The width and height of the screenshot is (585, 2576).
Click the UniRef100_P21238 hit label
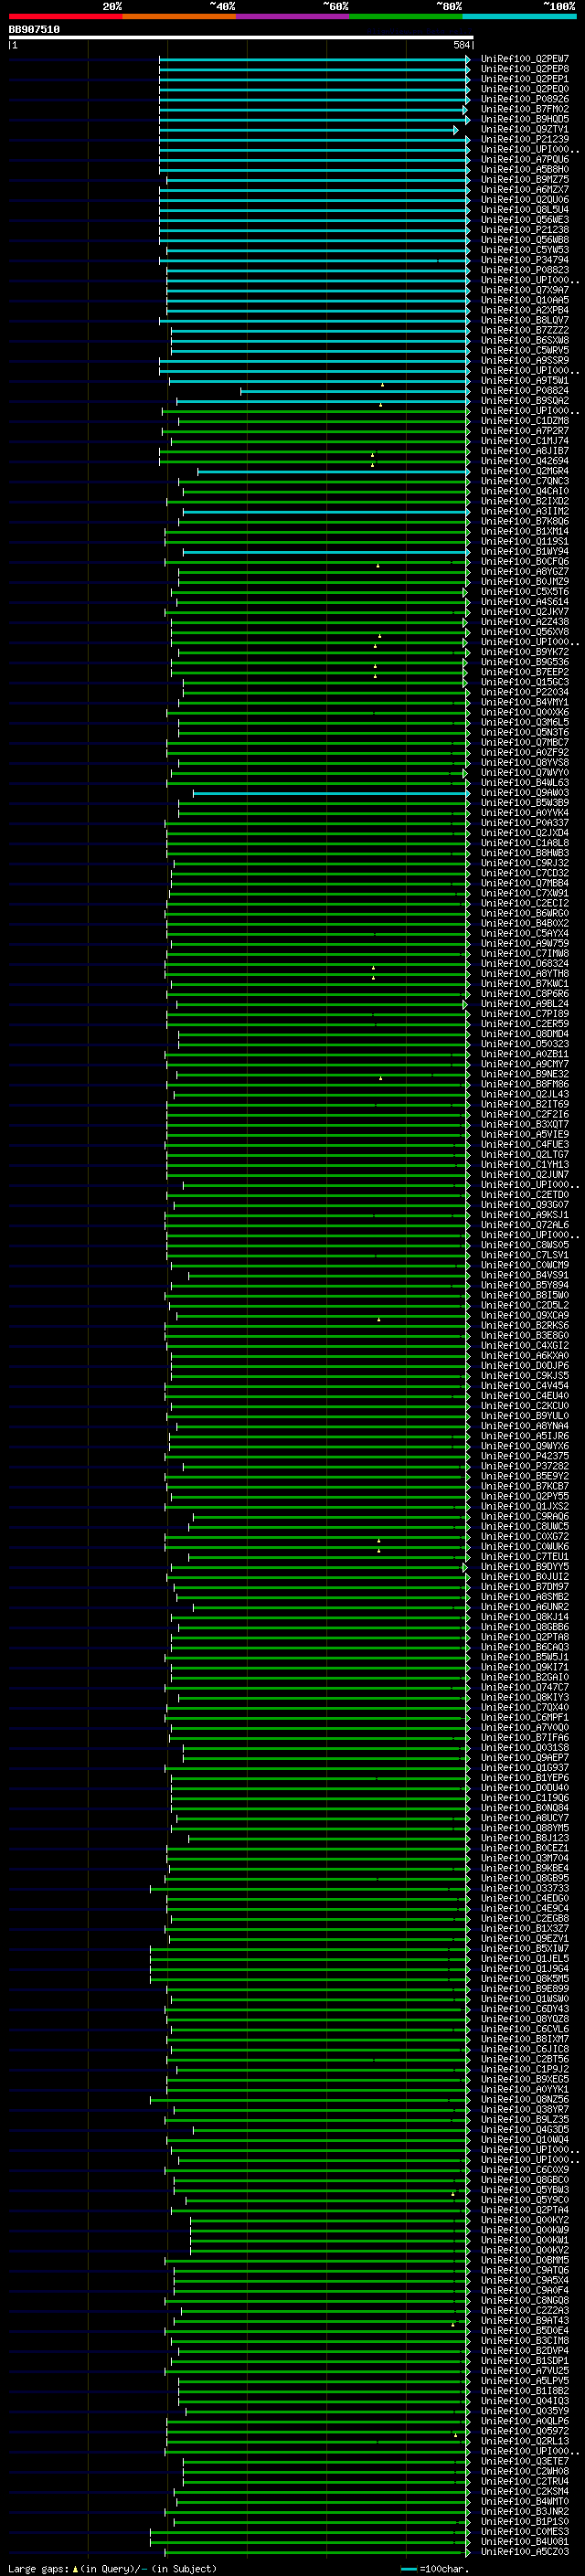pyautogui.click(x=525, y=230)
